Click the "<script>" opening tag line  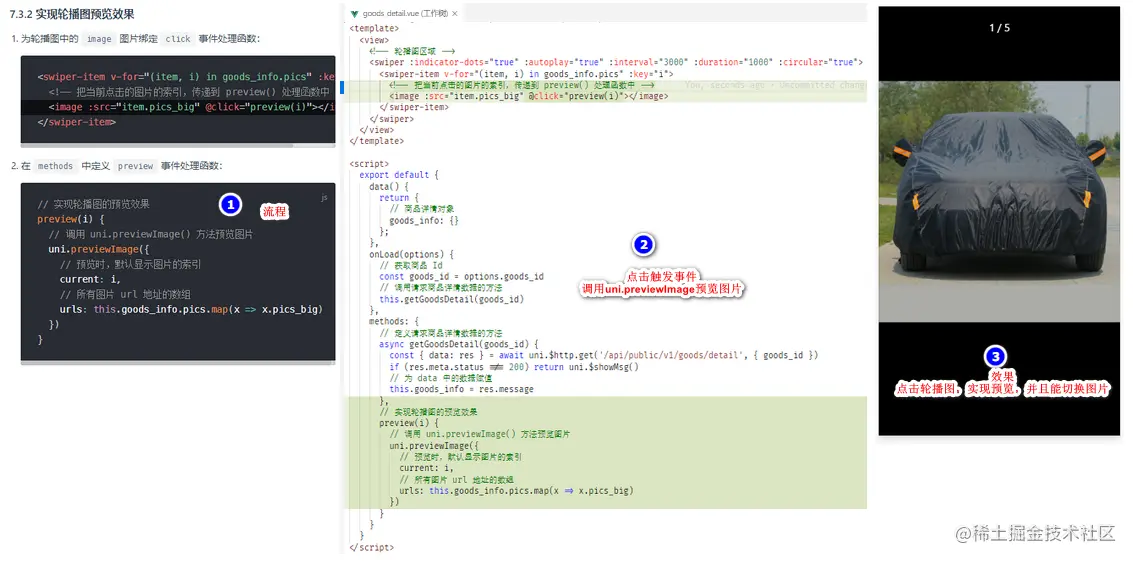coord(369,164)
